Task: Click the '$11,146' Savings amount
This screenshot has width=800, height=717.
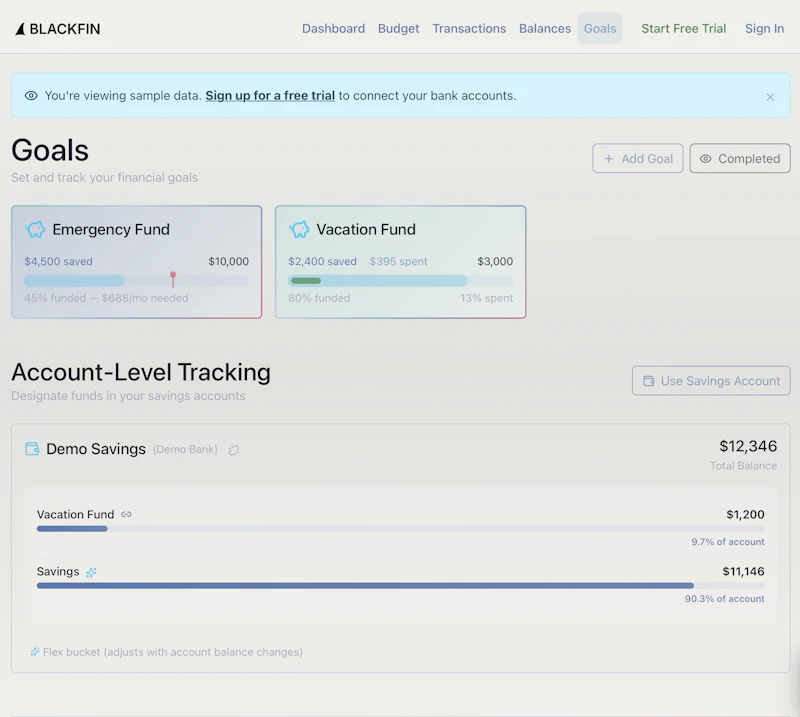Action: (743, 572)
